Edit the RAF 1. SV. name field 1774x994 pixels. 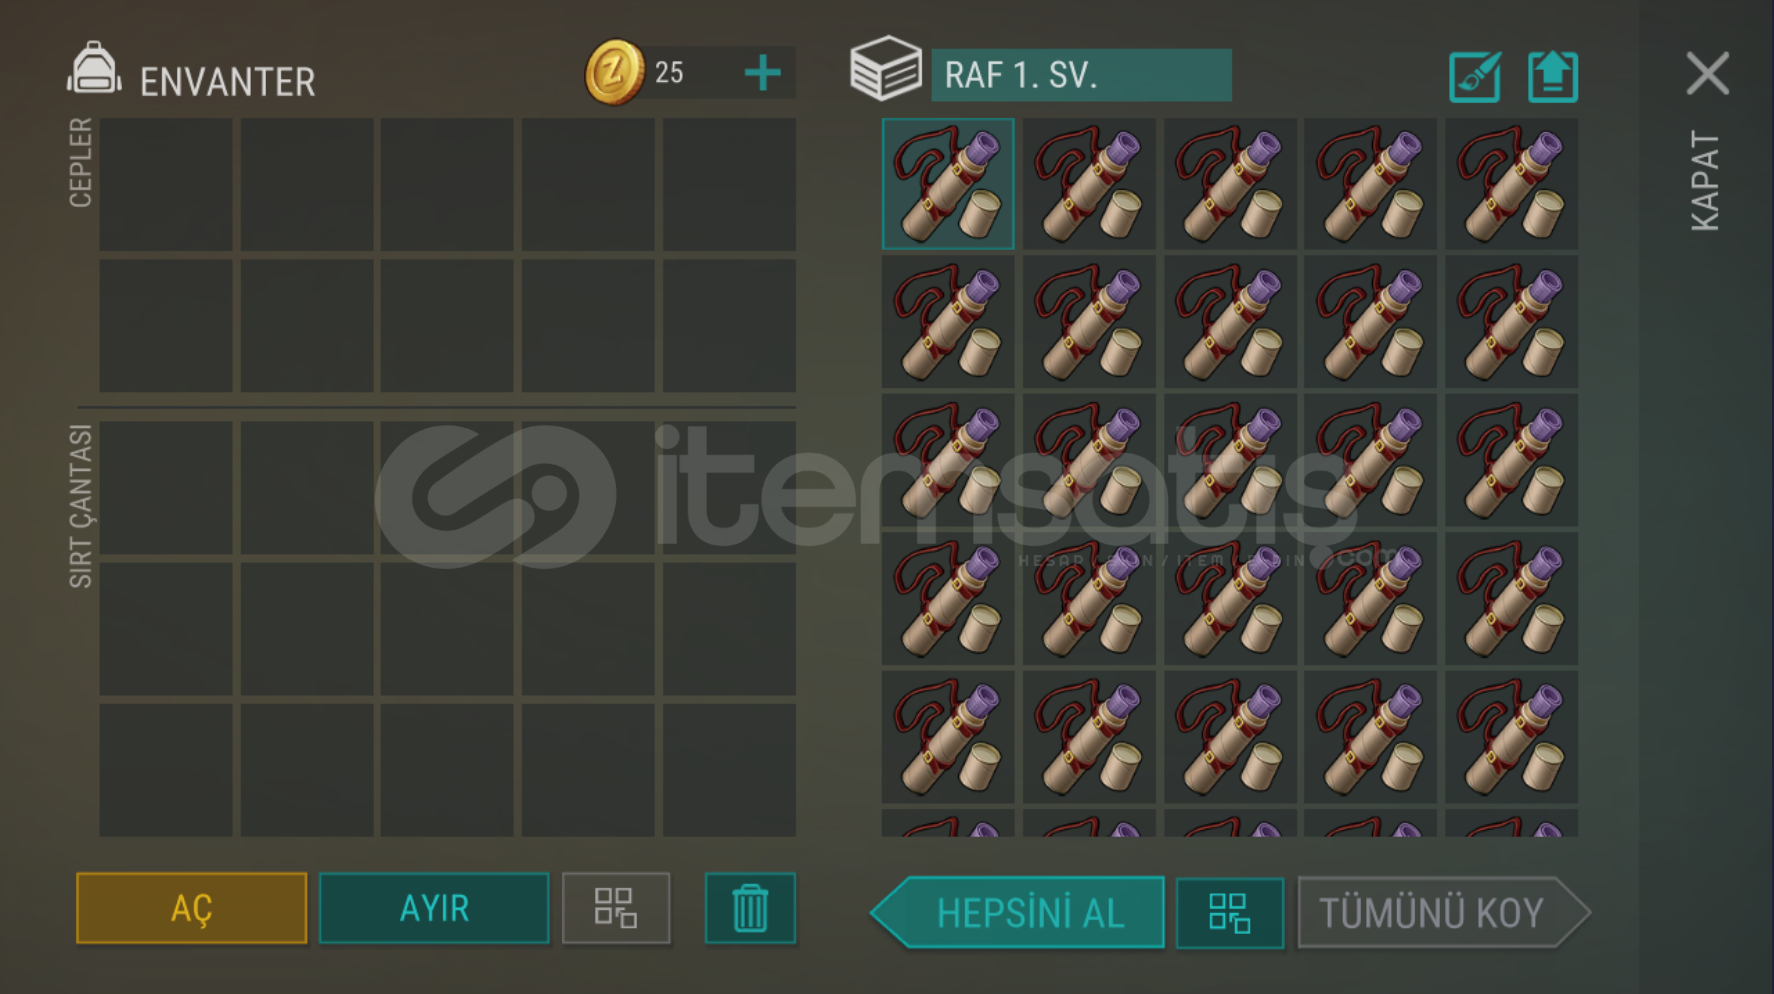(1081, 75)
